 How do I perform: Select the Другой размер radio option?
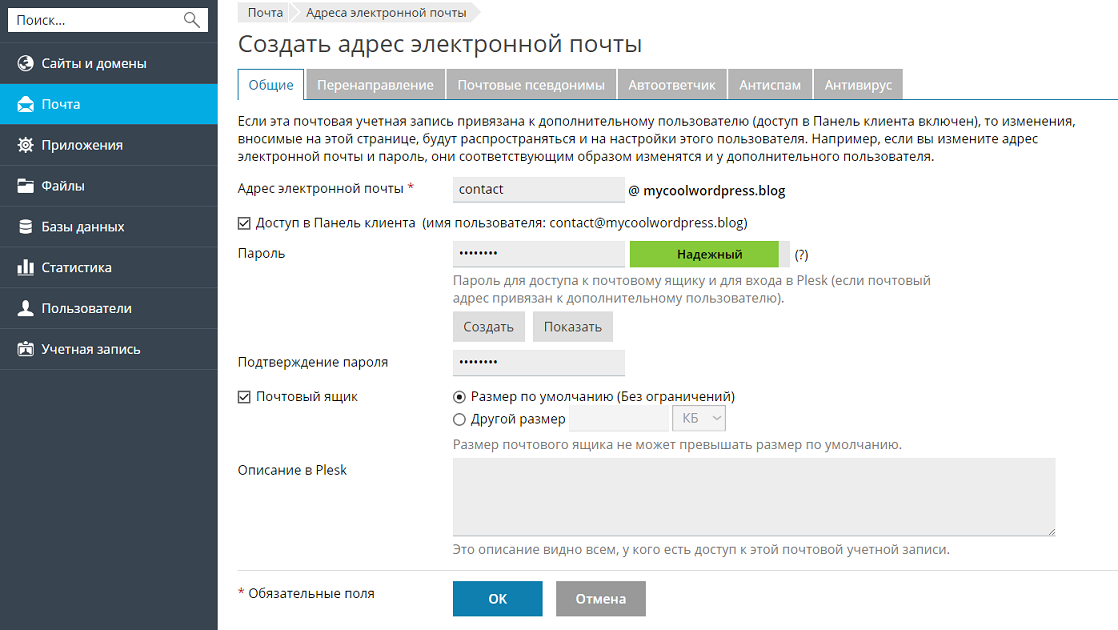[x=460, y=420]
